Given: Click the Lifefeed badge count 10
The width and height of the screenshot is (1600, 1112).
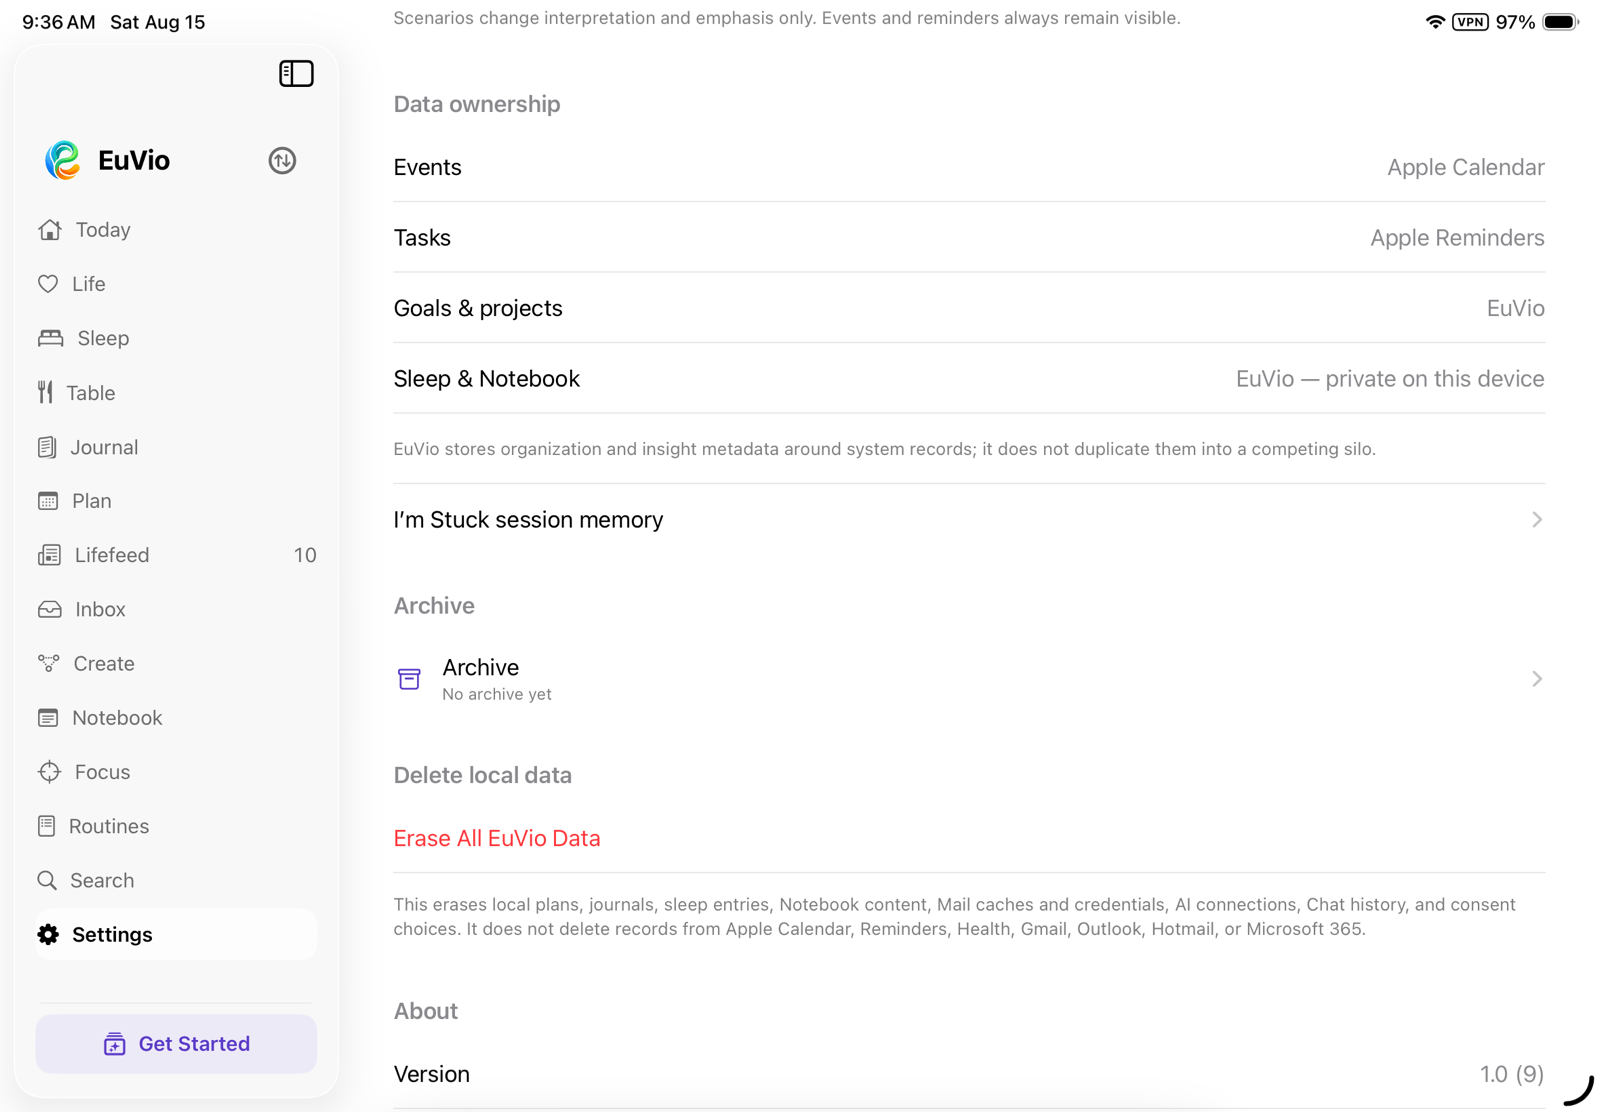Looking at the screenshot, I should point(305,555).
